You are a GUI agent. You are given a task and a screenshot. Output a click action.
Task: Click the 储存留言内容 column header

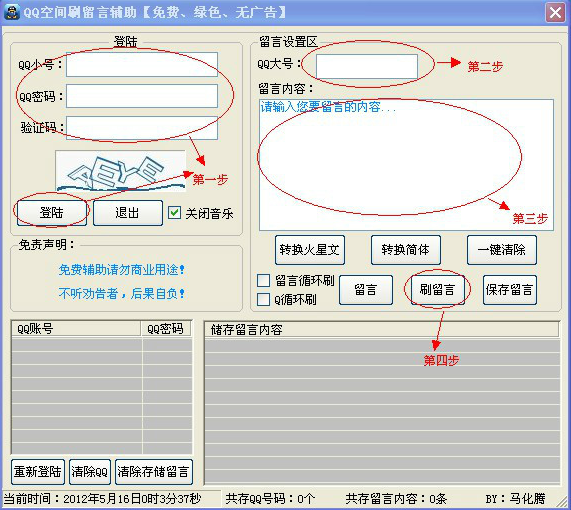pyautogui.click(x=382, y=330)
